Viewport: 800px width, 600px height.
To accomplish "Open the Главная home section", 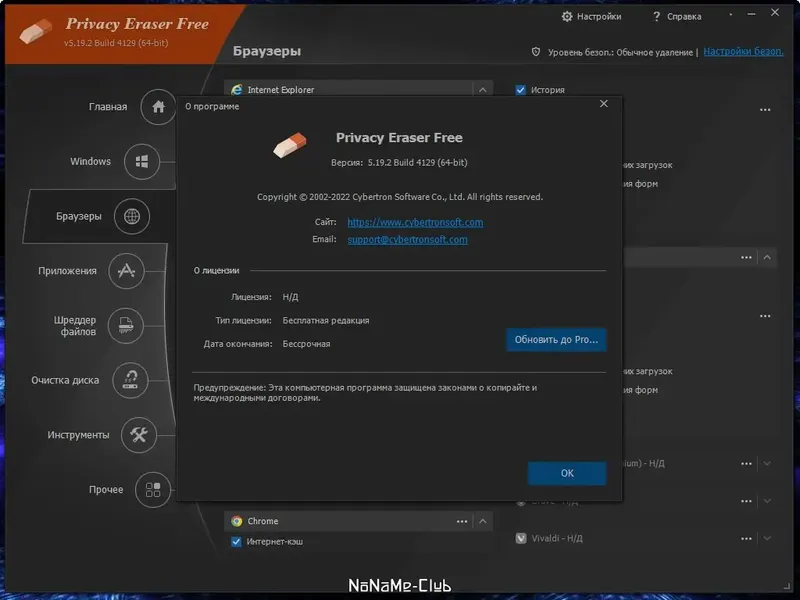I will tap(158, 107).
